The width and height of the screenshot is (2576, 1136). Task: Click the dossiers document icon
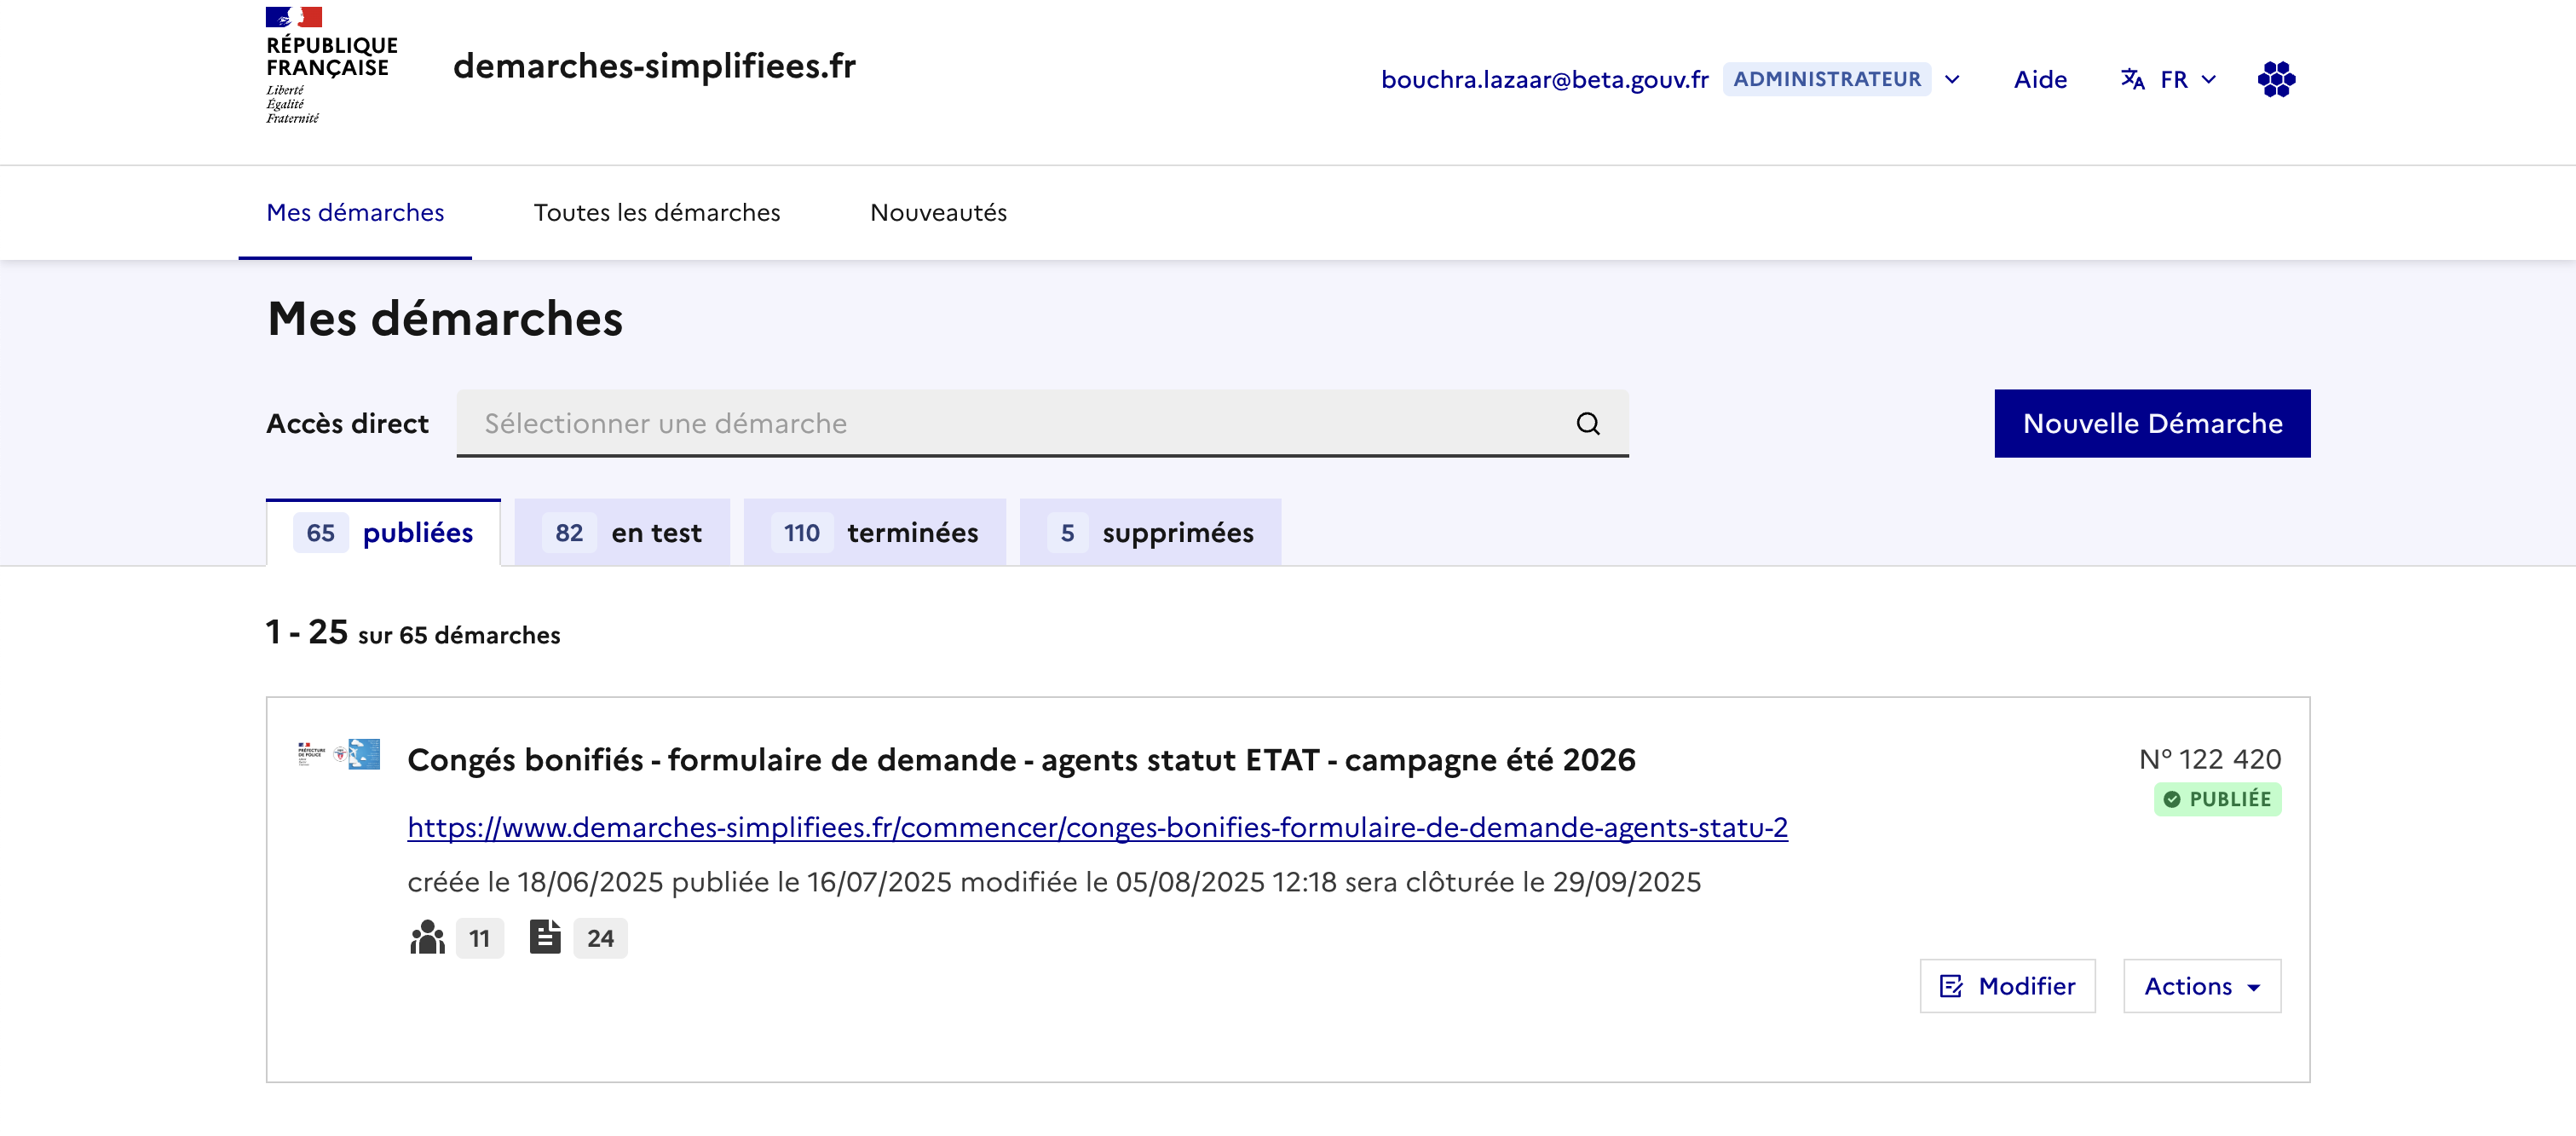(x=544, y=937)
